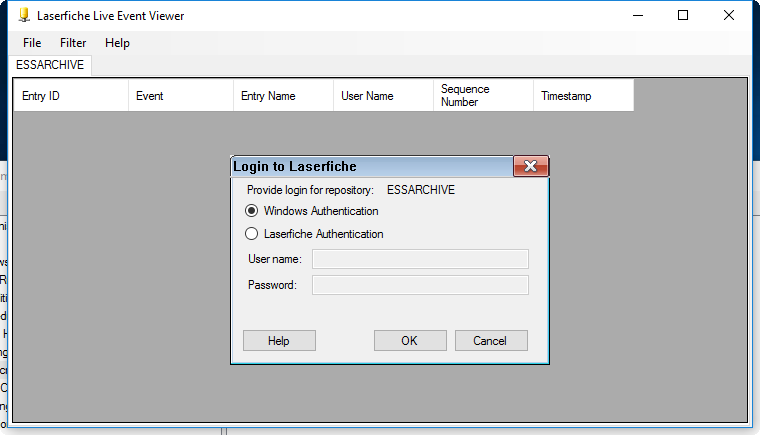Confirm login with OK button
The width and height of the screenshot is (760, 435).
(410, 340)
